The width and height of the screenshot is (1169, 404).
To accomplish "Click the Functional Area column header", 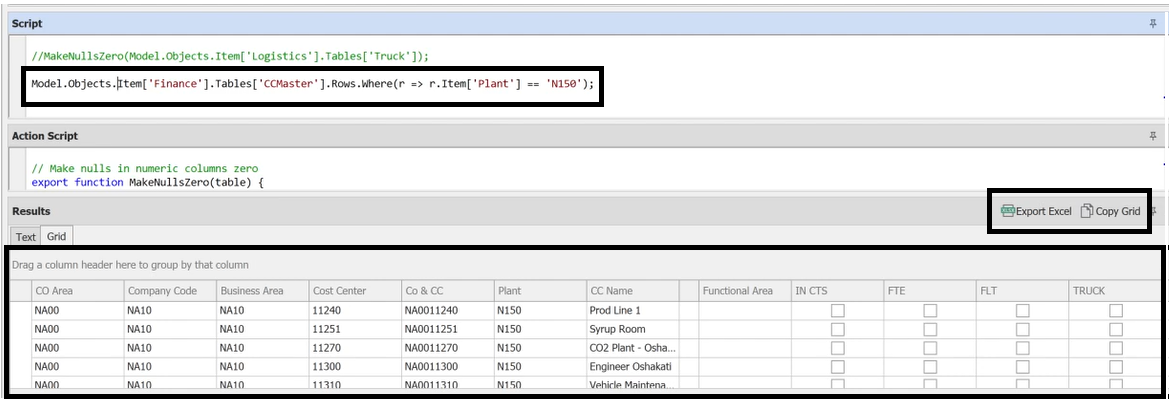I will (737, 291).
